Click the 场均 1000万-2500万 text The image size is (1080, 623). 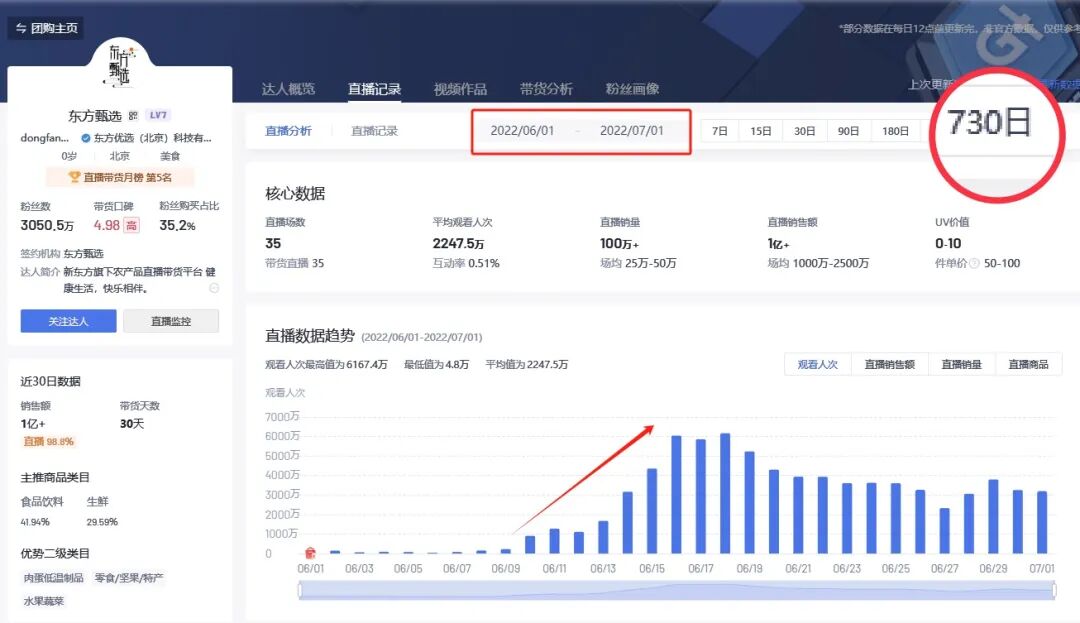pos(818,263)
